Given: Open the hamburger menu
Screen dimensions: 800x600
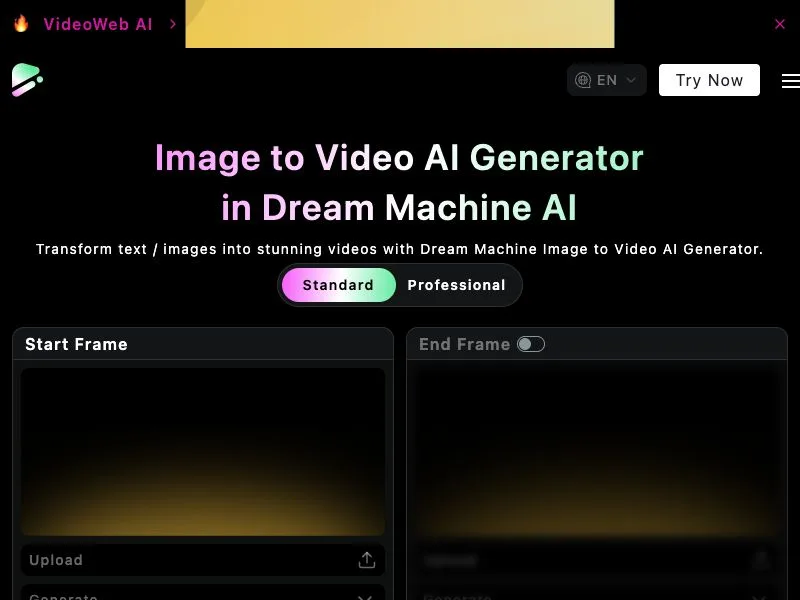Looking at the screenshot, I should [x=791, y=81].
